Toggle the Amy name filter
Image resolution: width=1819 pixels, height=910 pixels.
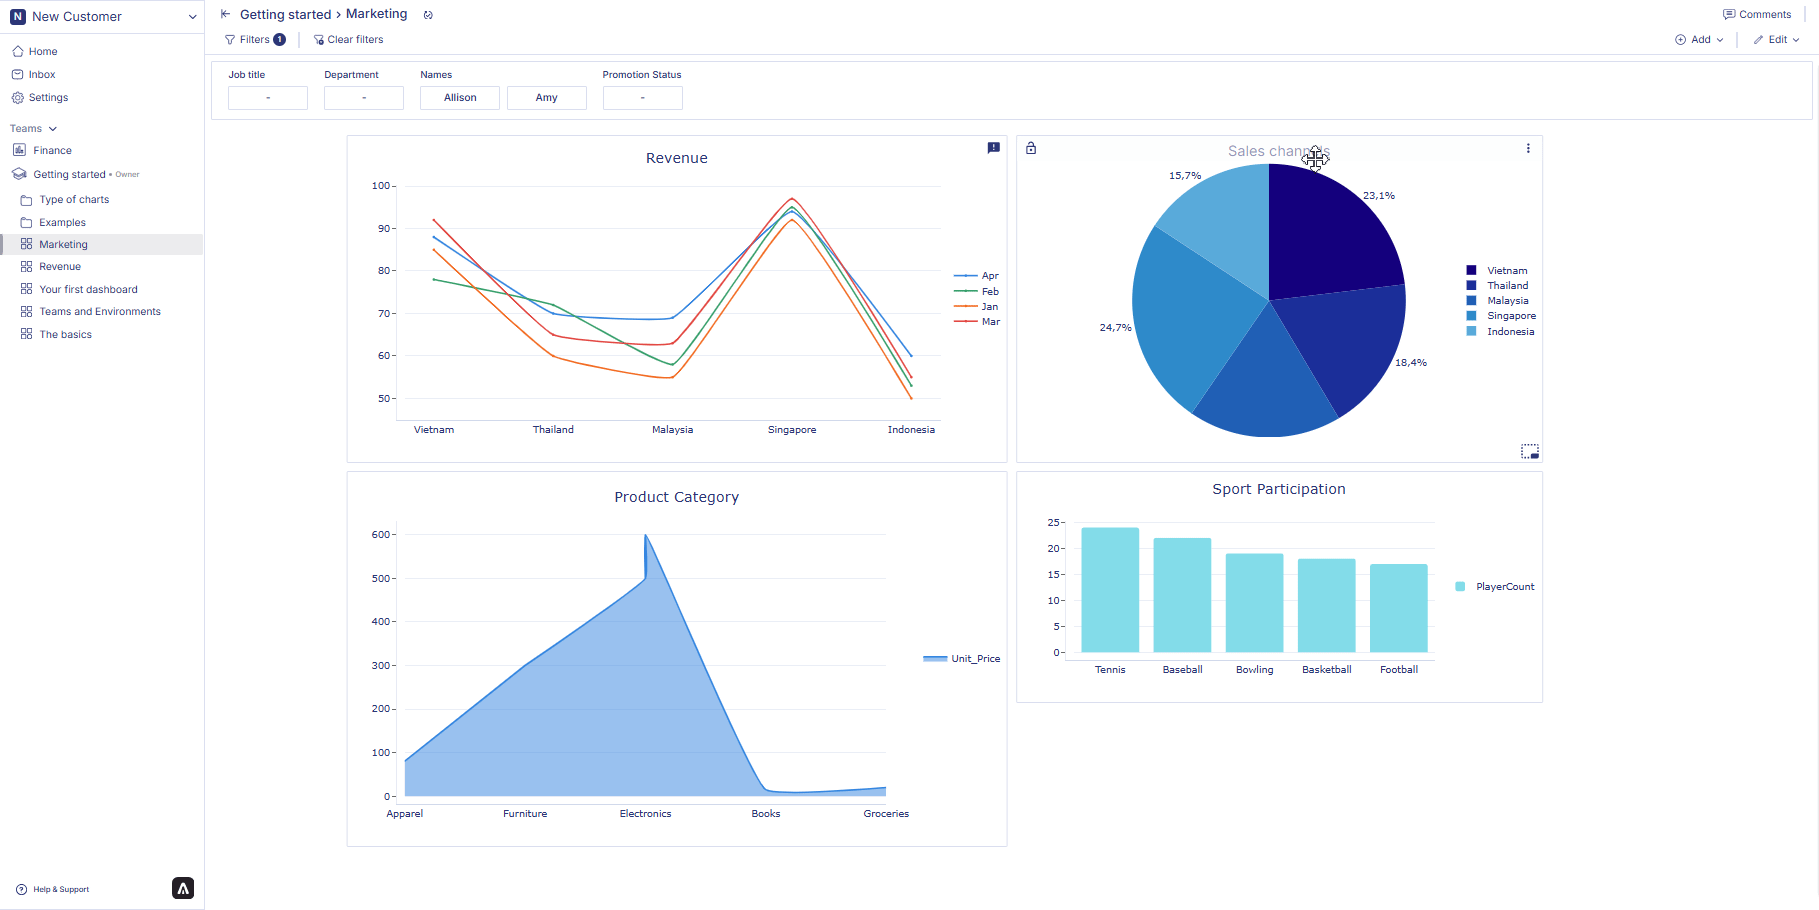[x=546, y=98]
